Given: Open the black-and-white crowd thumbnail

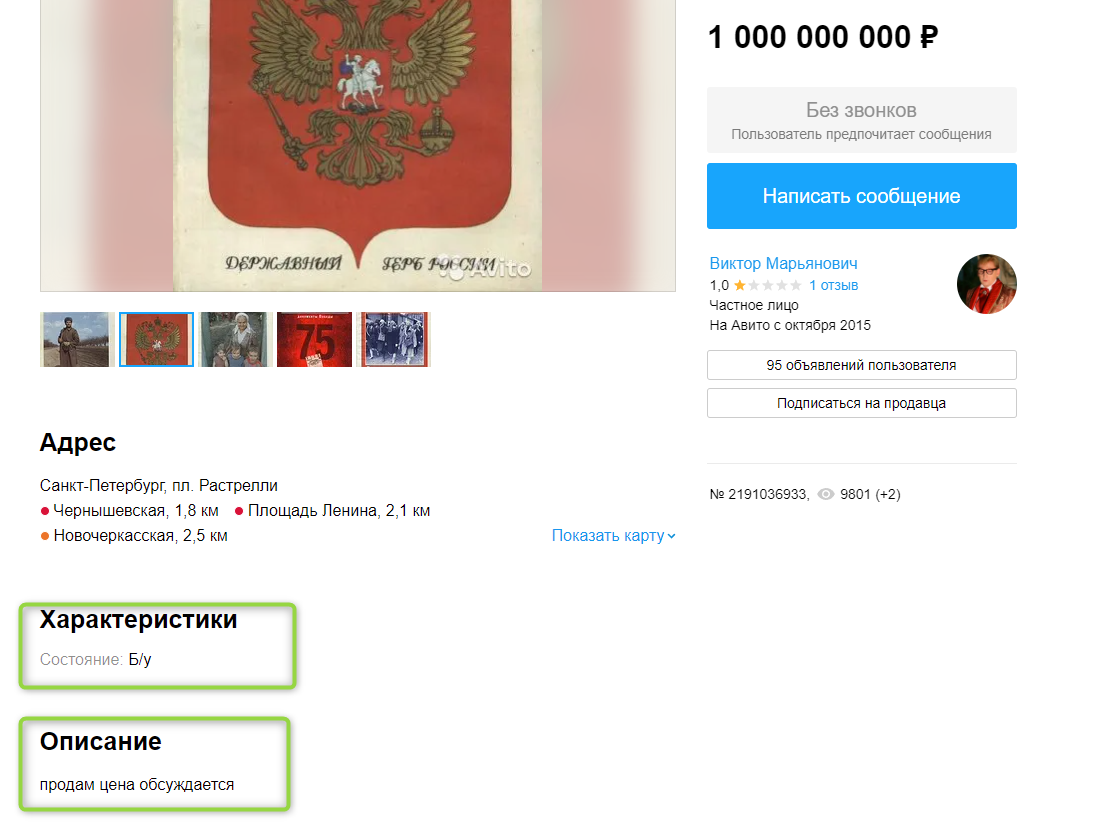Looking at the screenshot, I should pos(394,339).
